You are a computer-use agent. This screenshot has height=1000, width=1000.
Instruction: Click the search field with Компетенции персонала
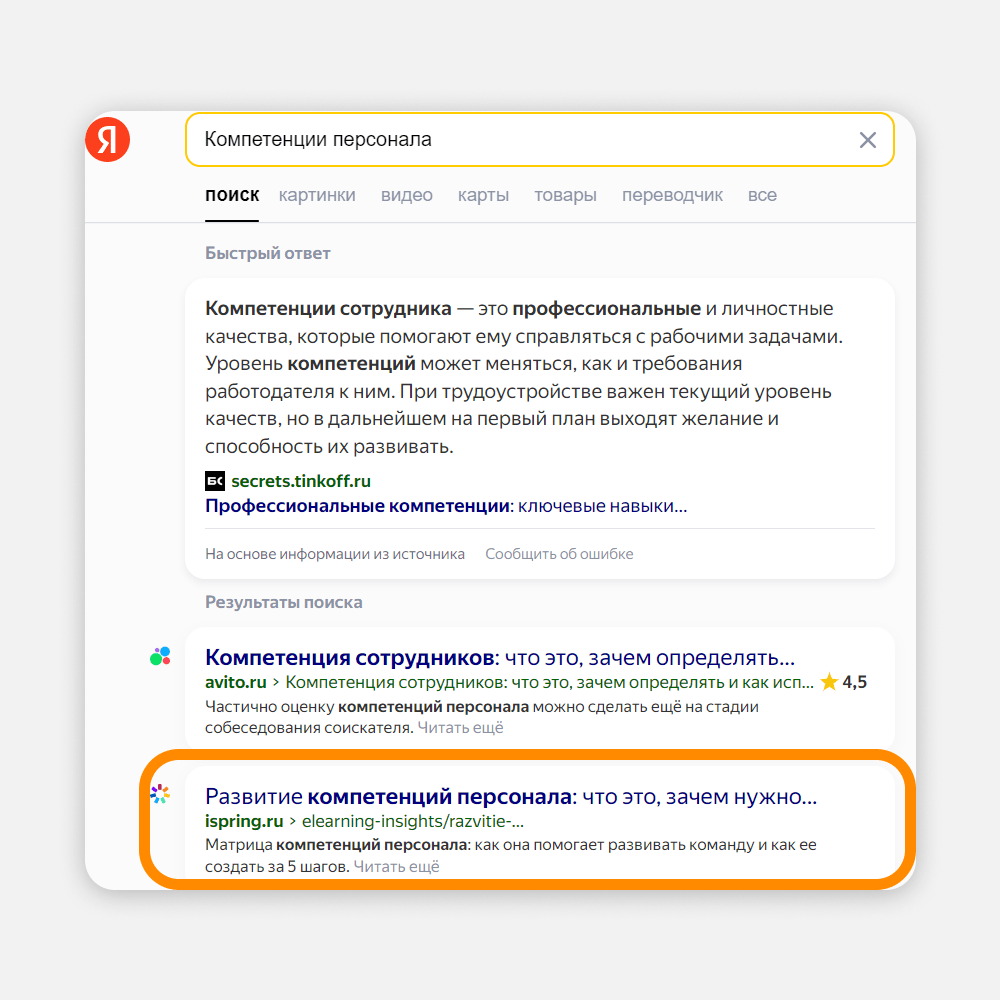pos(520,140)
